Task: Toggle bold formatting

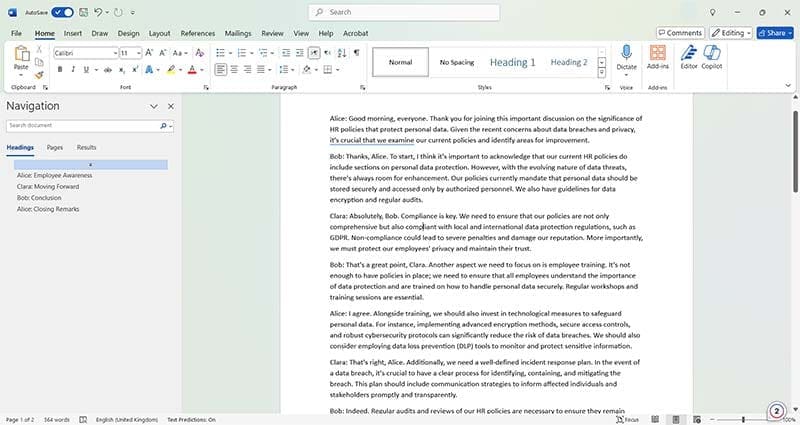Action: [60, 69]
